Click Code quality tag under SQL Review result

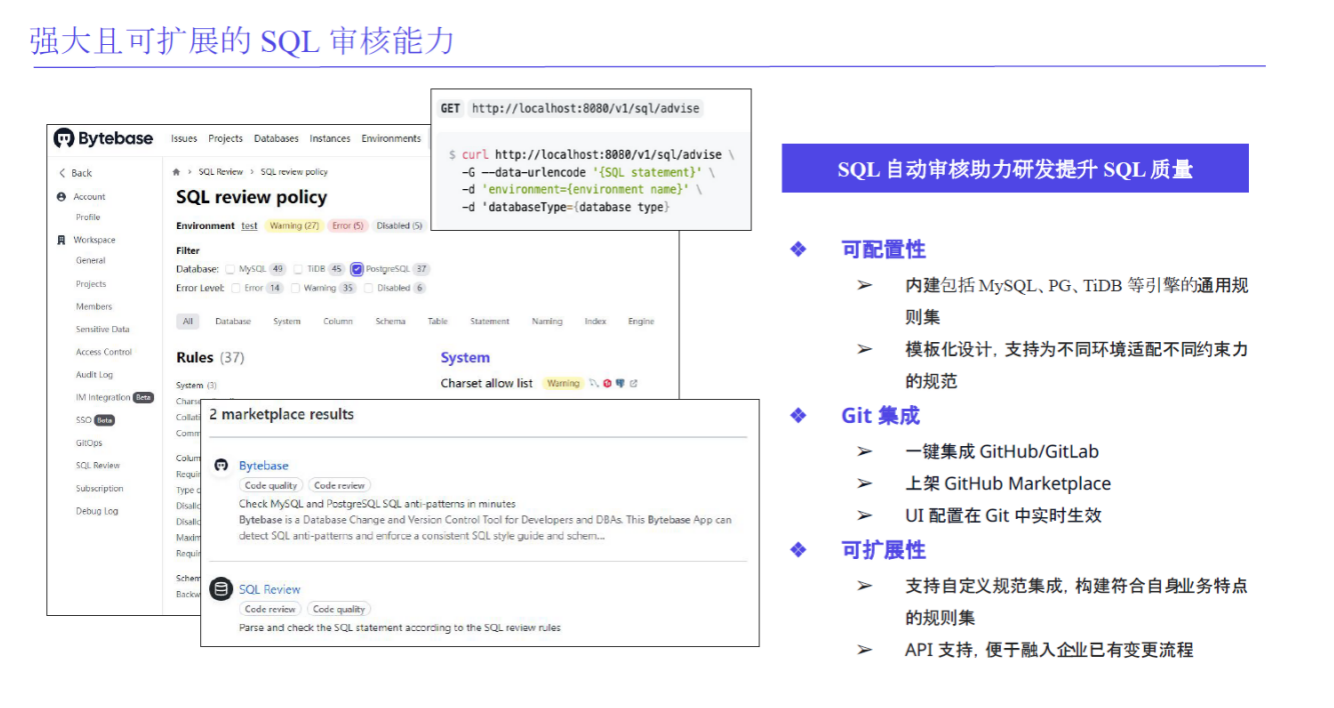pyautogui.click(x=339, y=609)
